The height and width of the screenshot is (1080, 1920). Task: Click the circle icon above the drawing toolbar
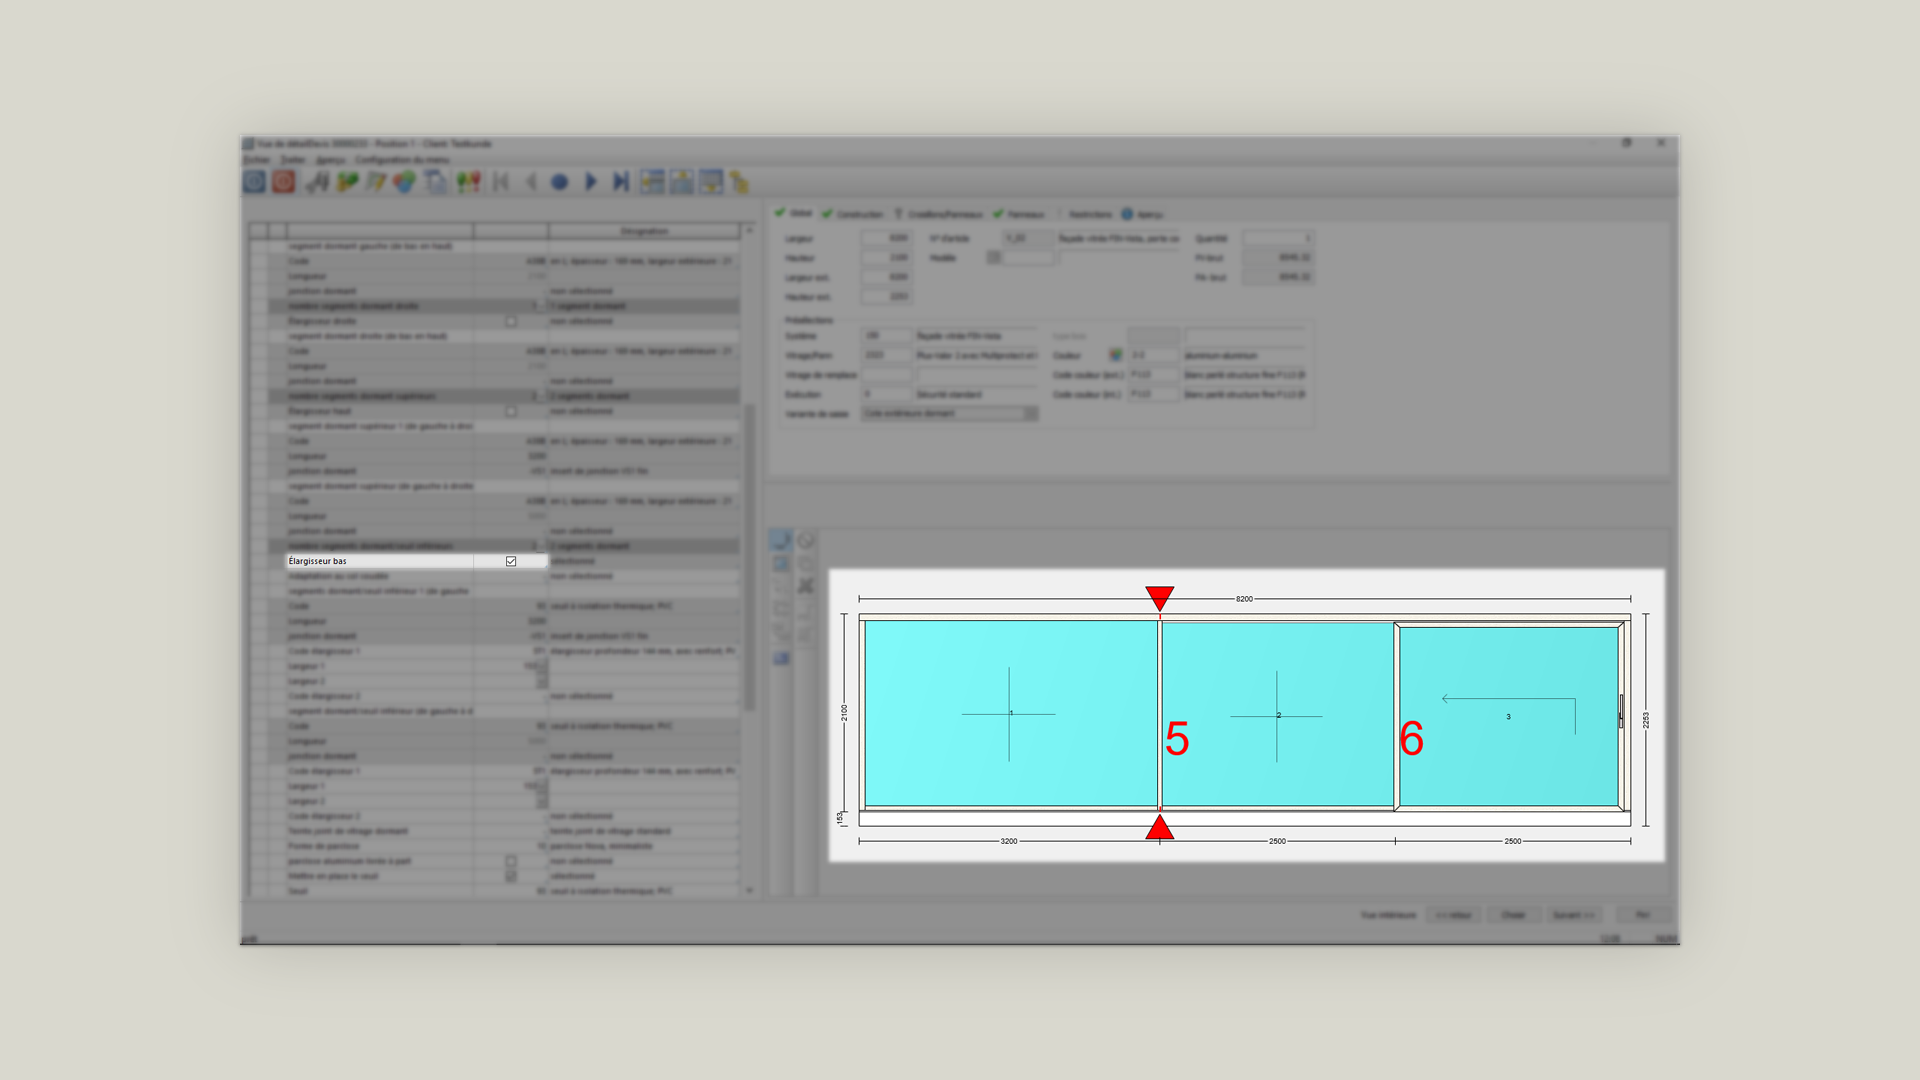pyautogui.click(x=806, y=541)
